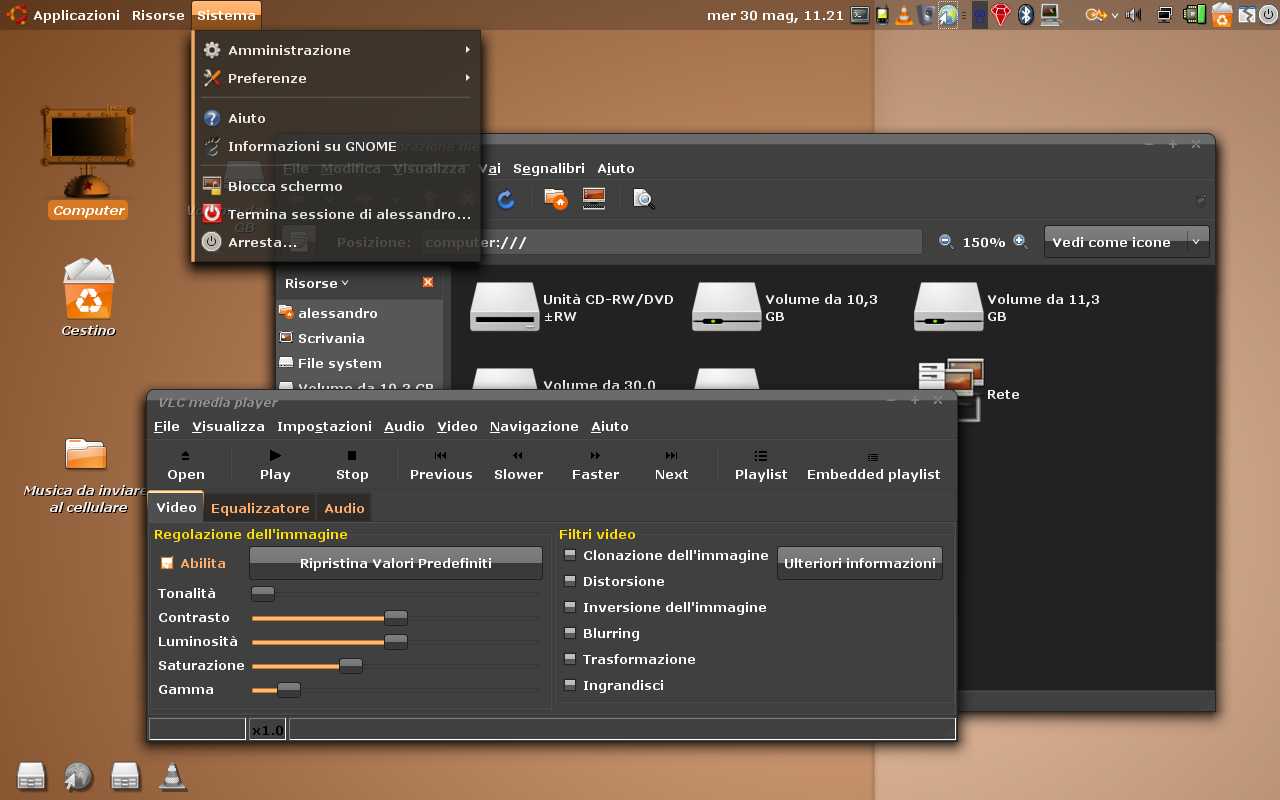Image resolution: width=1280 pixels, height=800 pixels.
Task: Toggle Distorsione video filter
Action: tap(571, 581)
